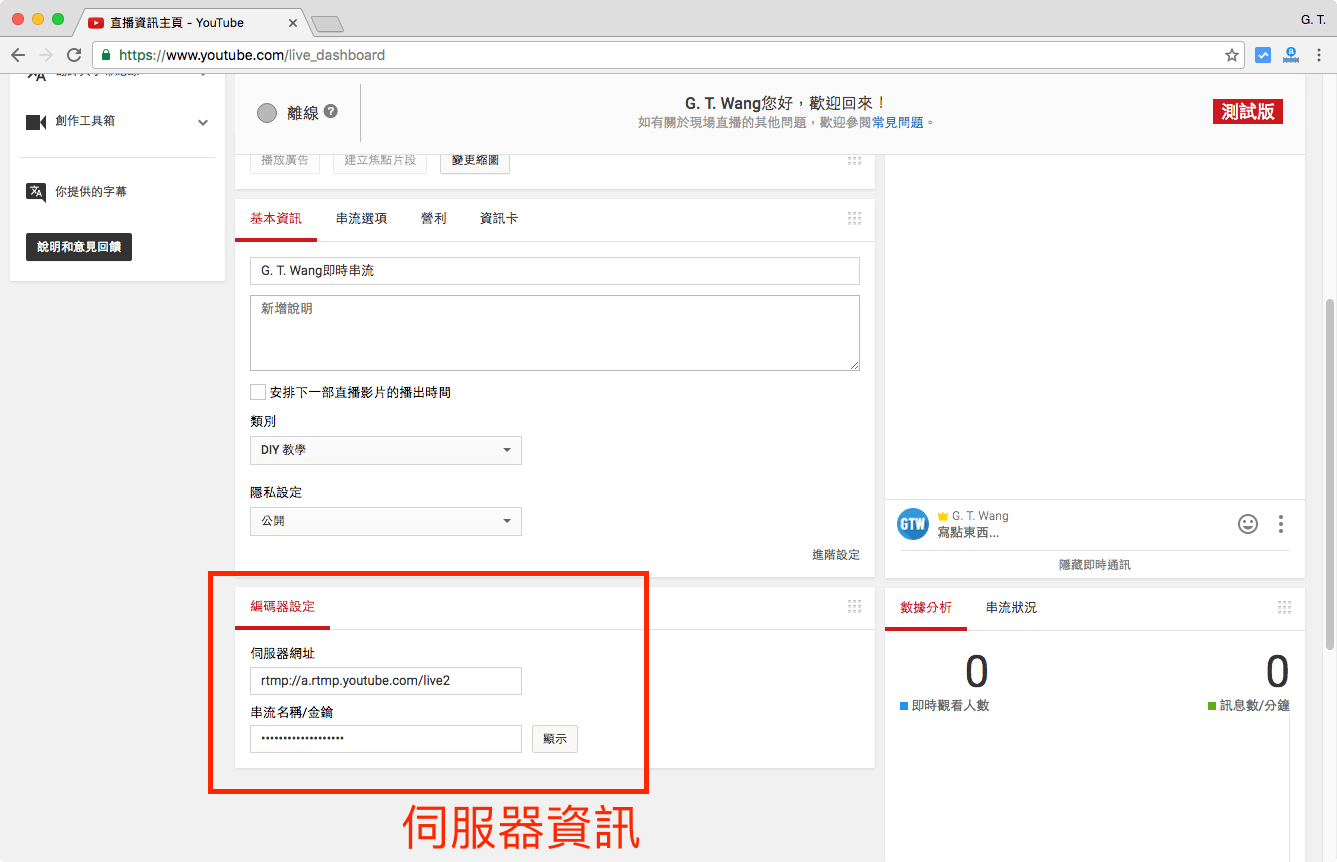
Task: Switch to the 串流選項 tab
Action: (x=361, y=218)
